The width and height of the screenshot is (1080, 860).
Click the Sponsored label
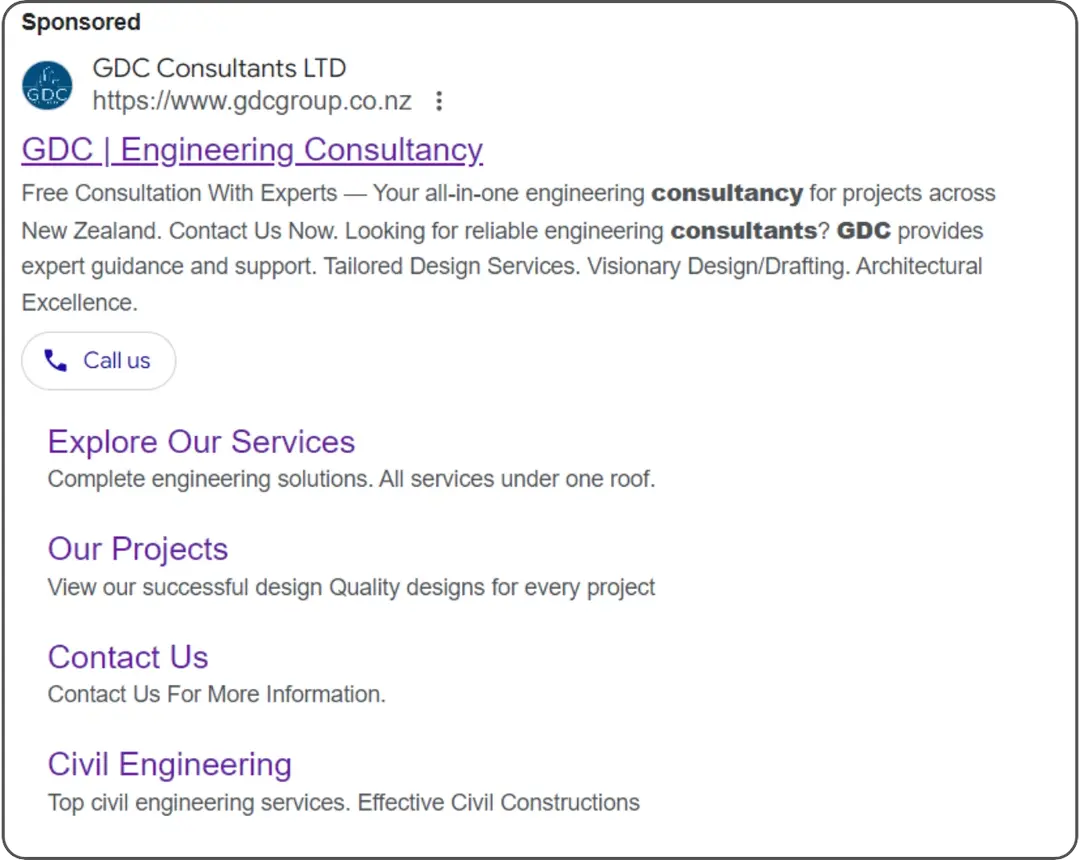click(79, 21)
